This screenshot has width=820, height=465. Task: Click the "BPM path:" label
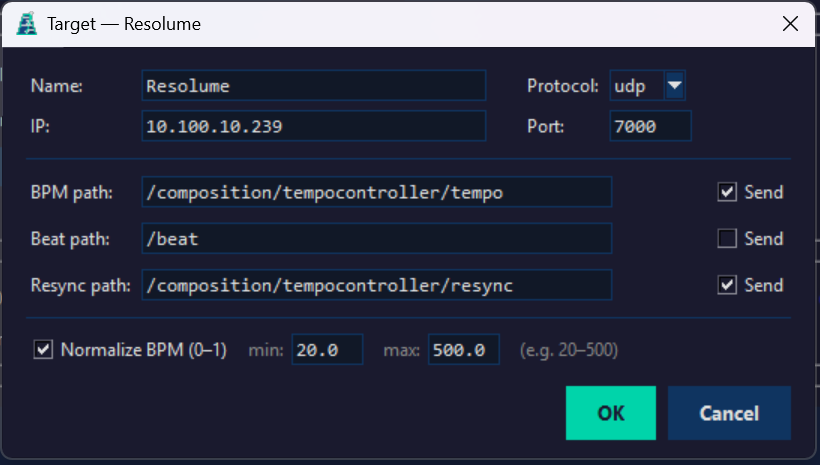72,192
